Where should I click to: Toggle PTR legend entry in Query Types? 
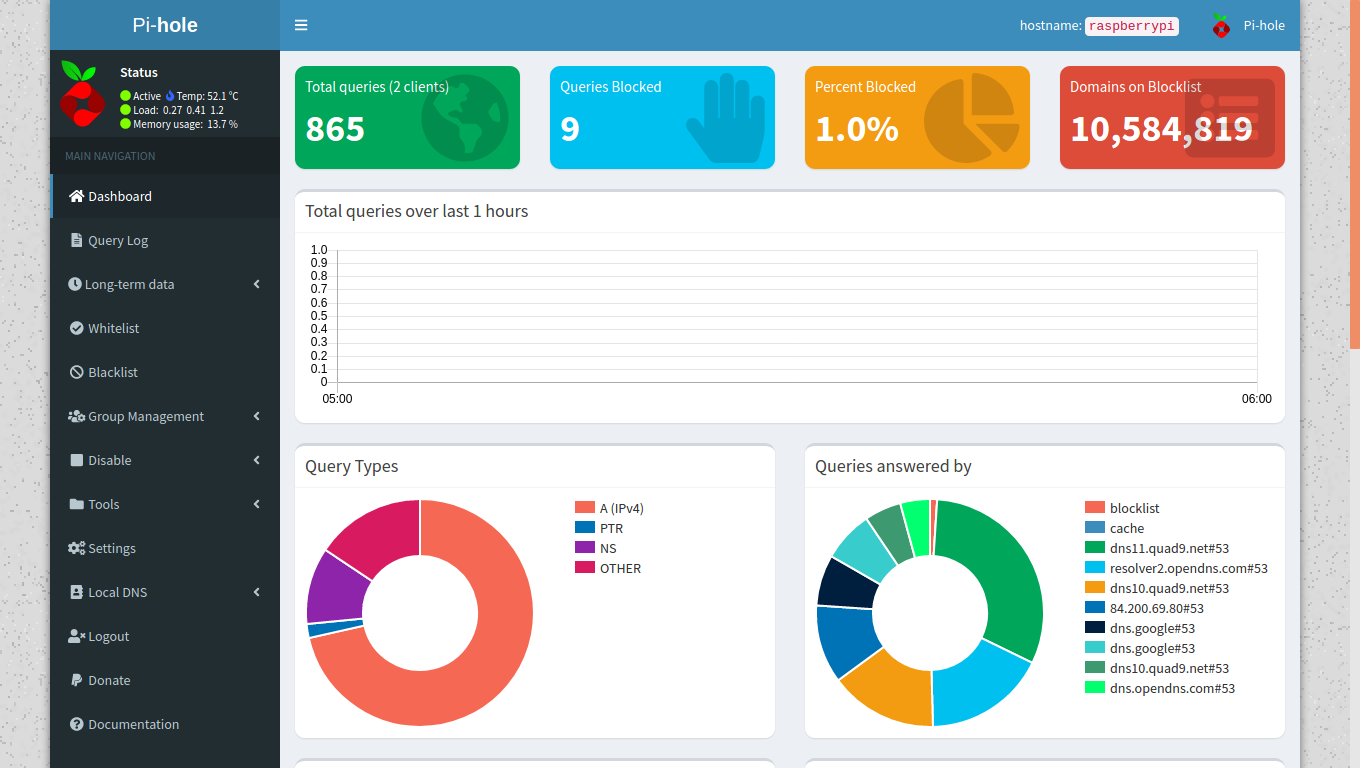pos(599,528)
